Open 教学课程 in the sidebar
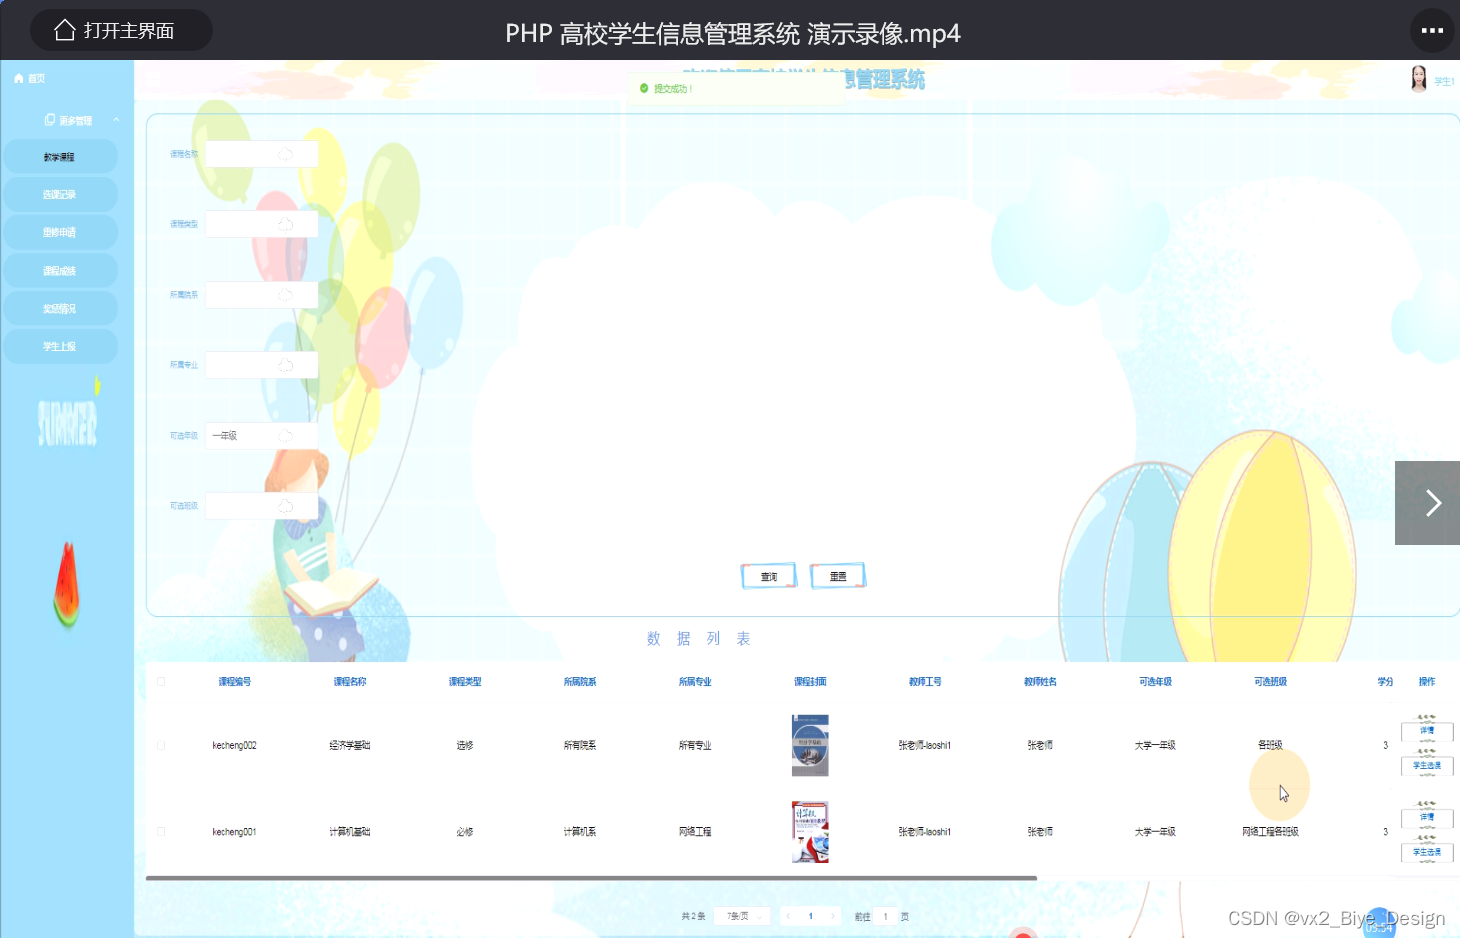 [60, 157]
